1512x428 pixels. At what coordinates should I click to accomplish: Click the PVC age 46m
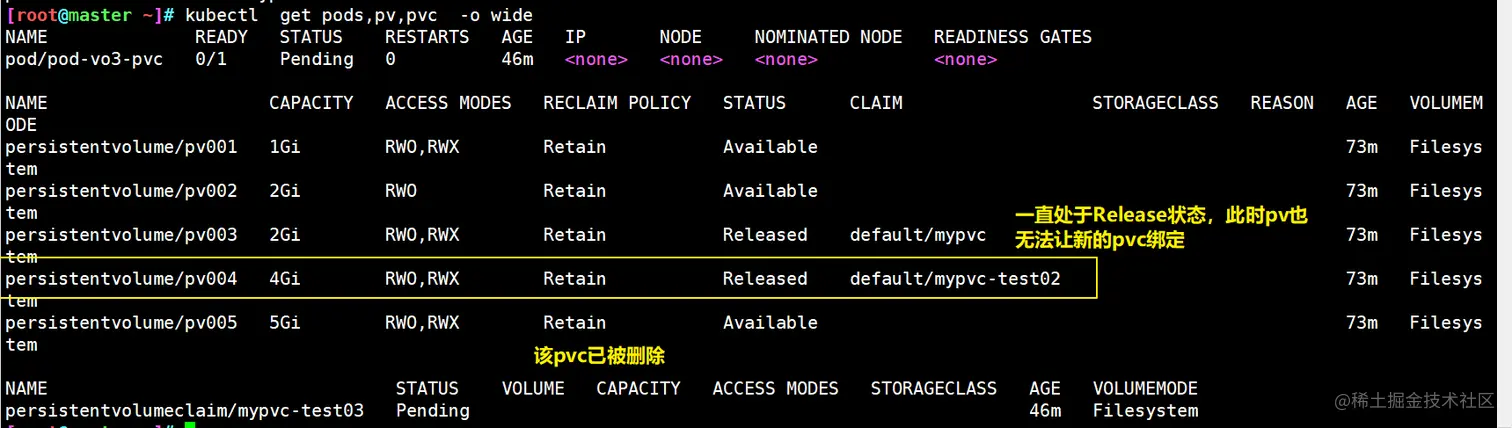pyautogui.click(x=1045, y=411)
